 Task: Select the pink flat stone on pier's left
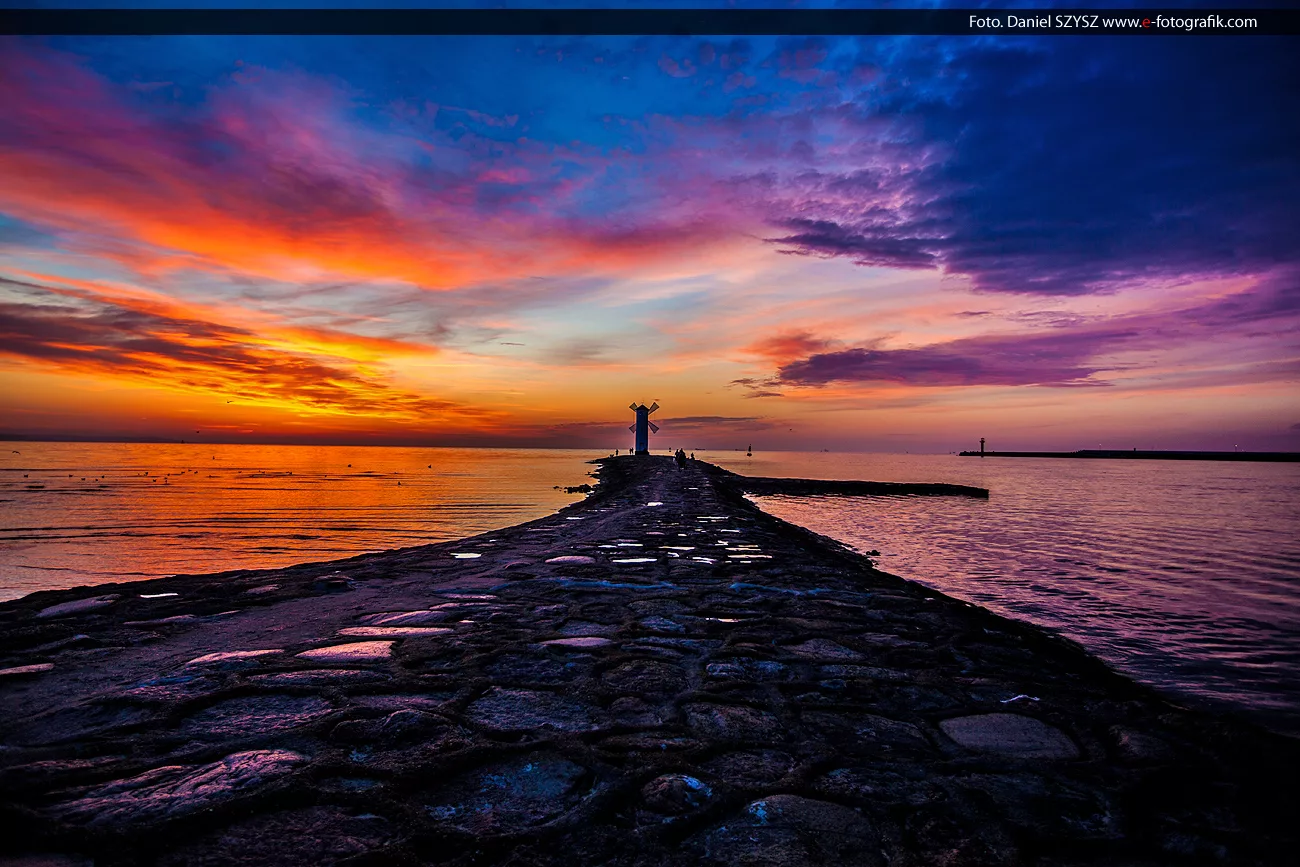(348, 651)
